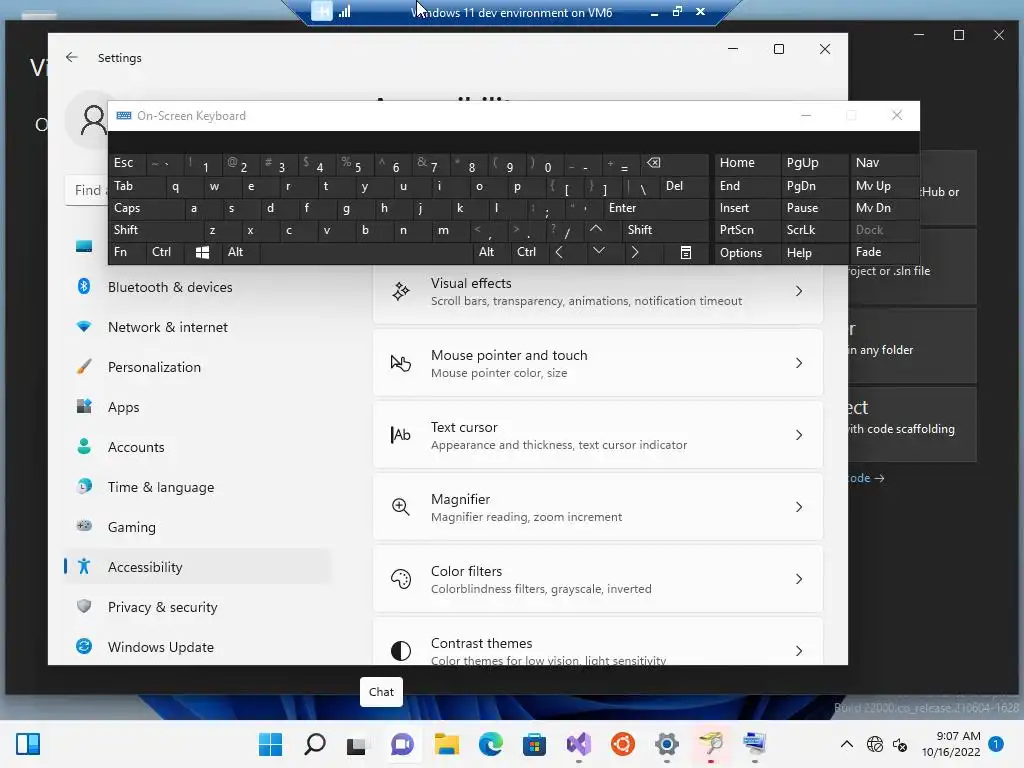1024x768 pixels.
Task: Tap the up arrow key on the On-Screen Keyboard
Action: tap(596, 230)
